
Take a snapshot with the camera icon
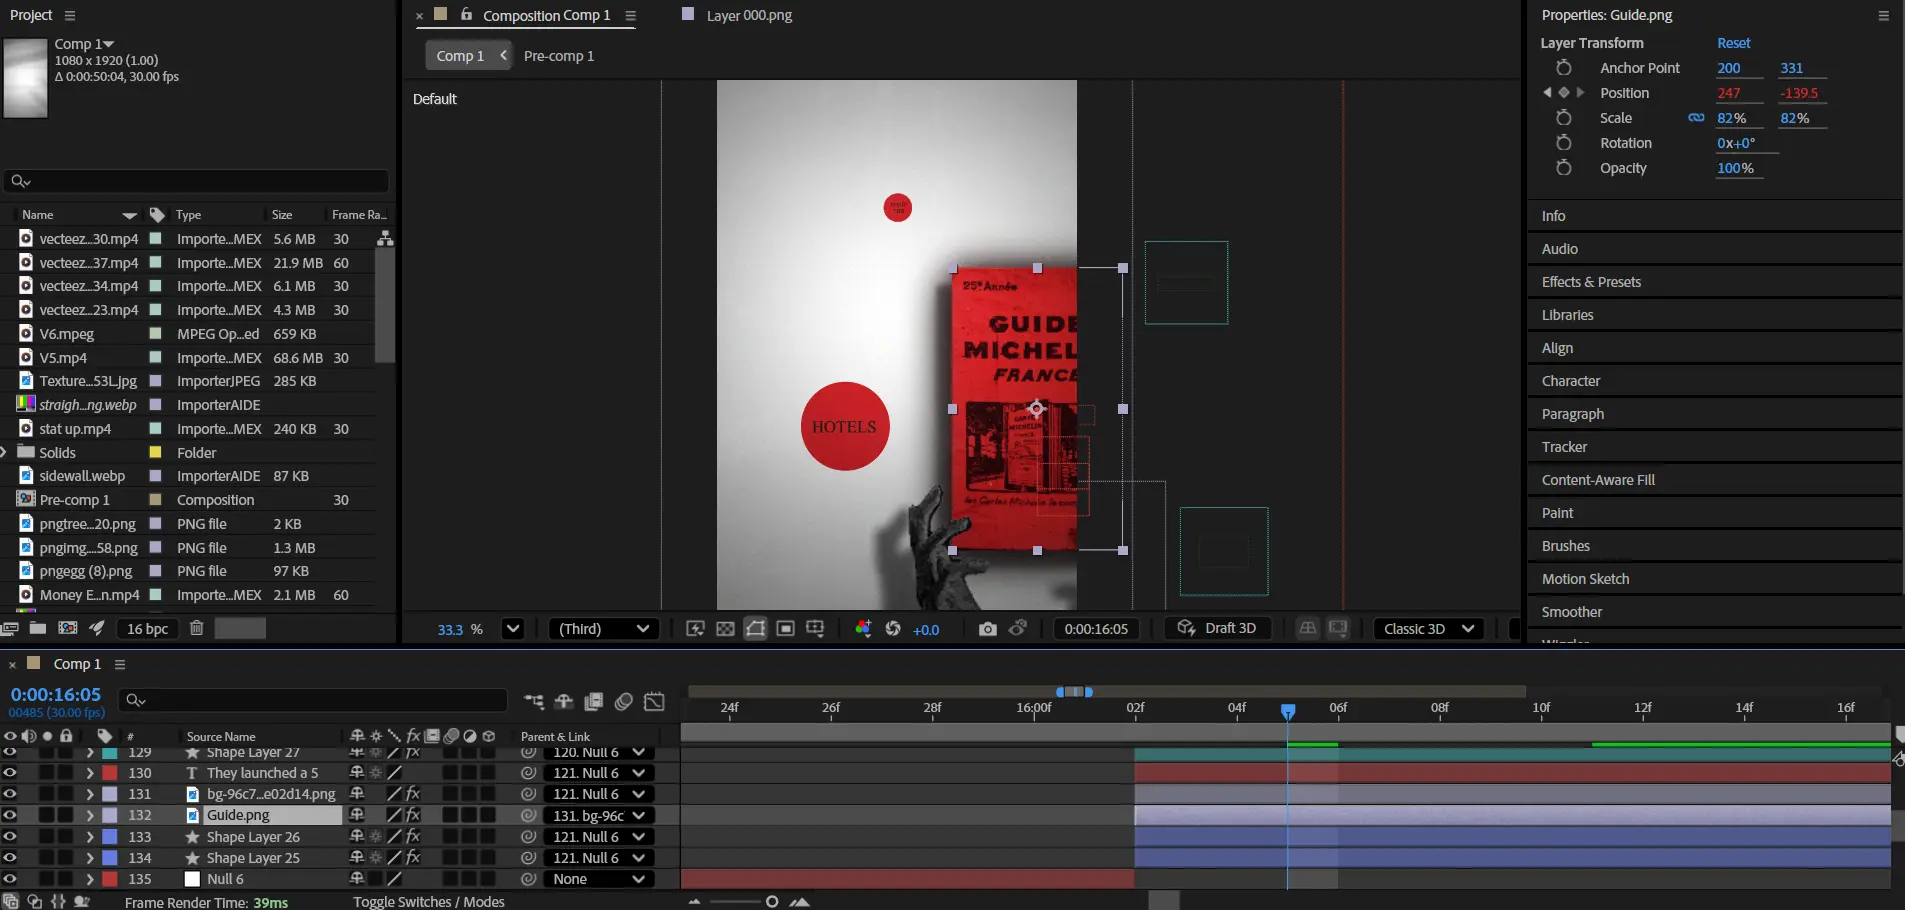point(987,629)
